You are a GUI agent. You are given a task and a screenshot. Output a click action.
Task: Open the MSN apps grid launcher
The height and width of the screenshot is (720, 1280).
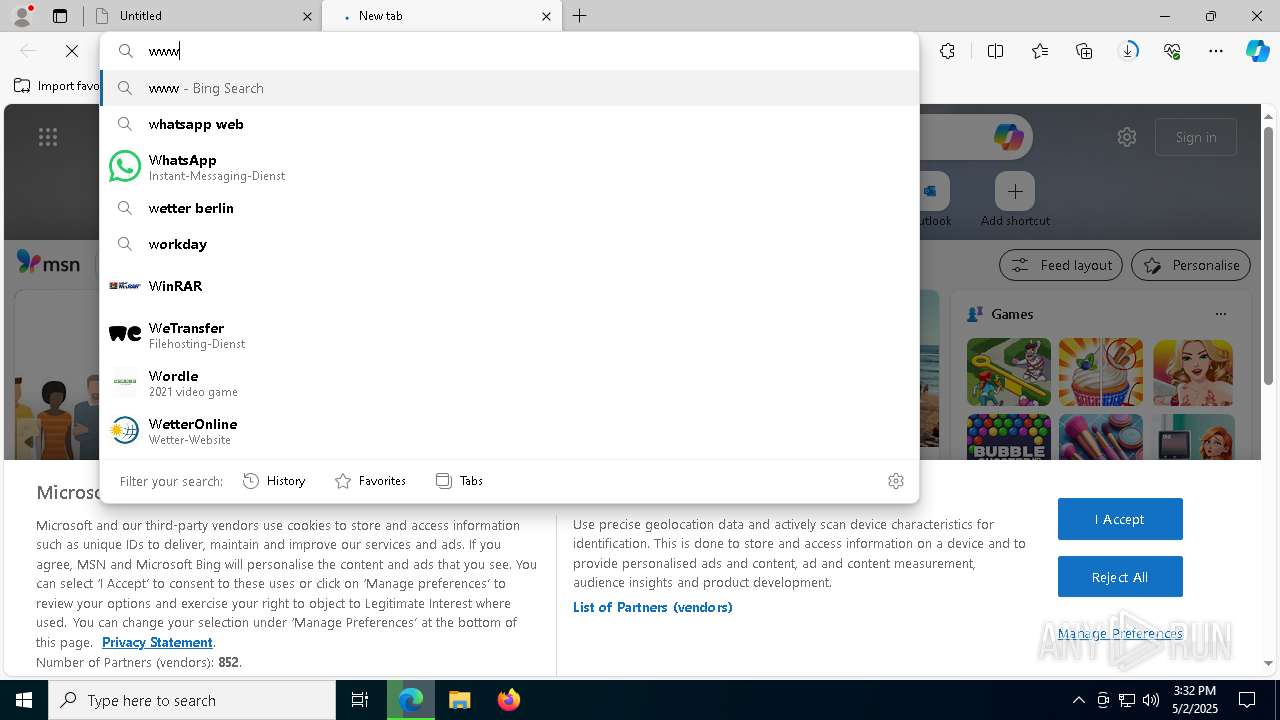pos(48,137)
